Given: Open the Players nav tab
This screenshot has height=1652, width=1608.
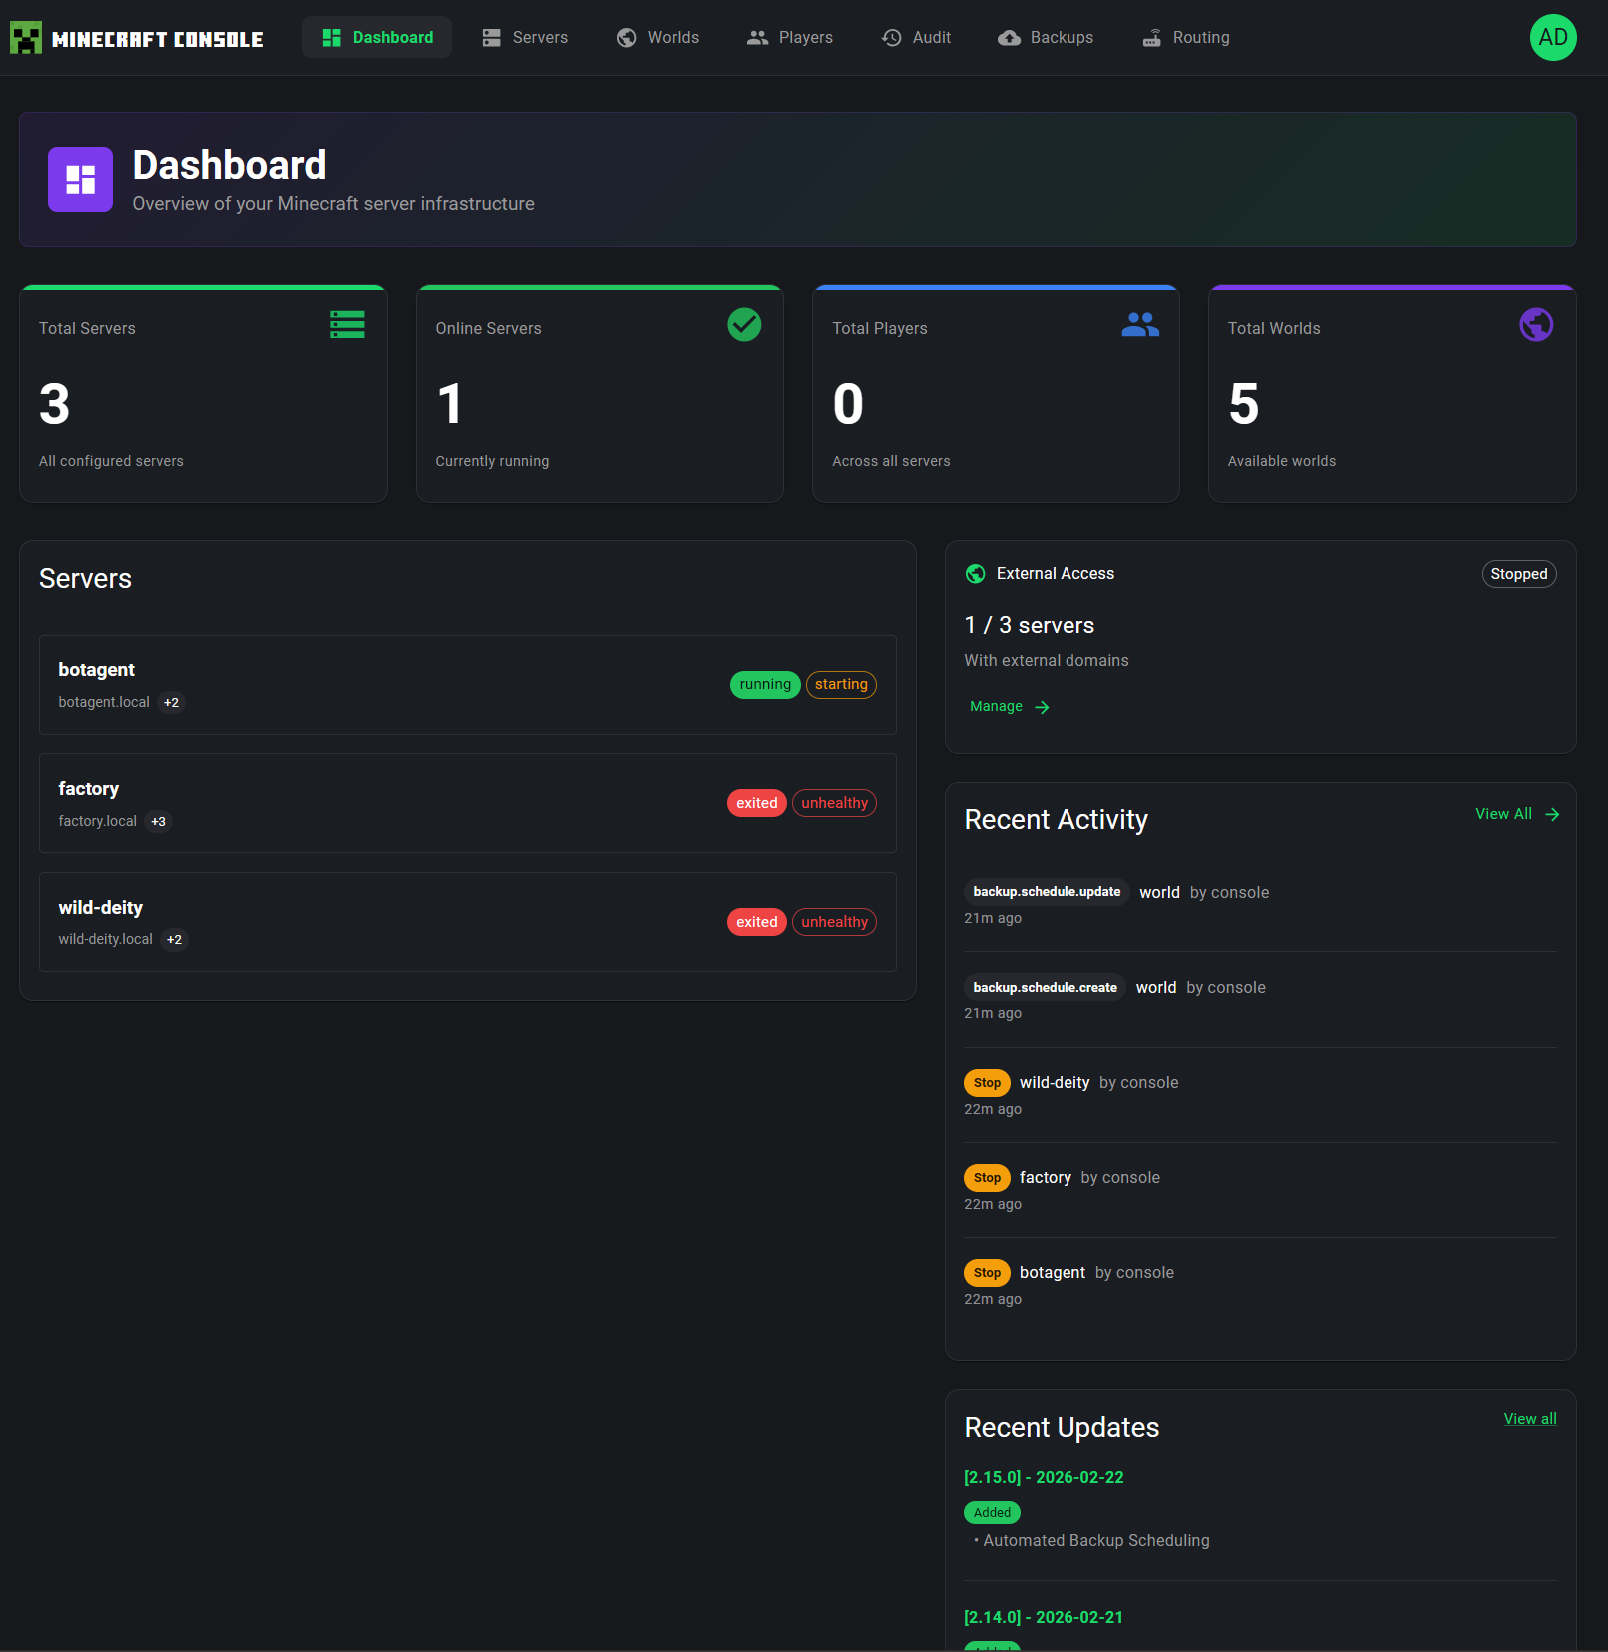Looking at the screenshot, I should click(790, 38).
